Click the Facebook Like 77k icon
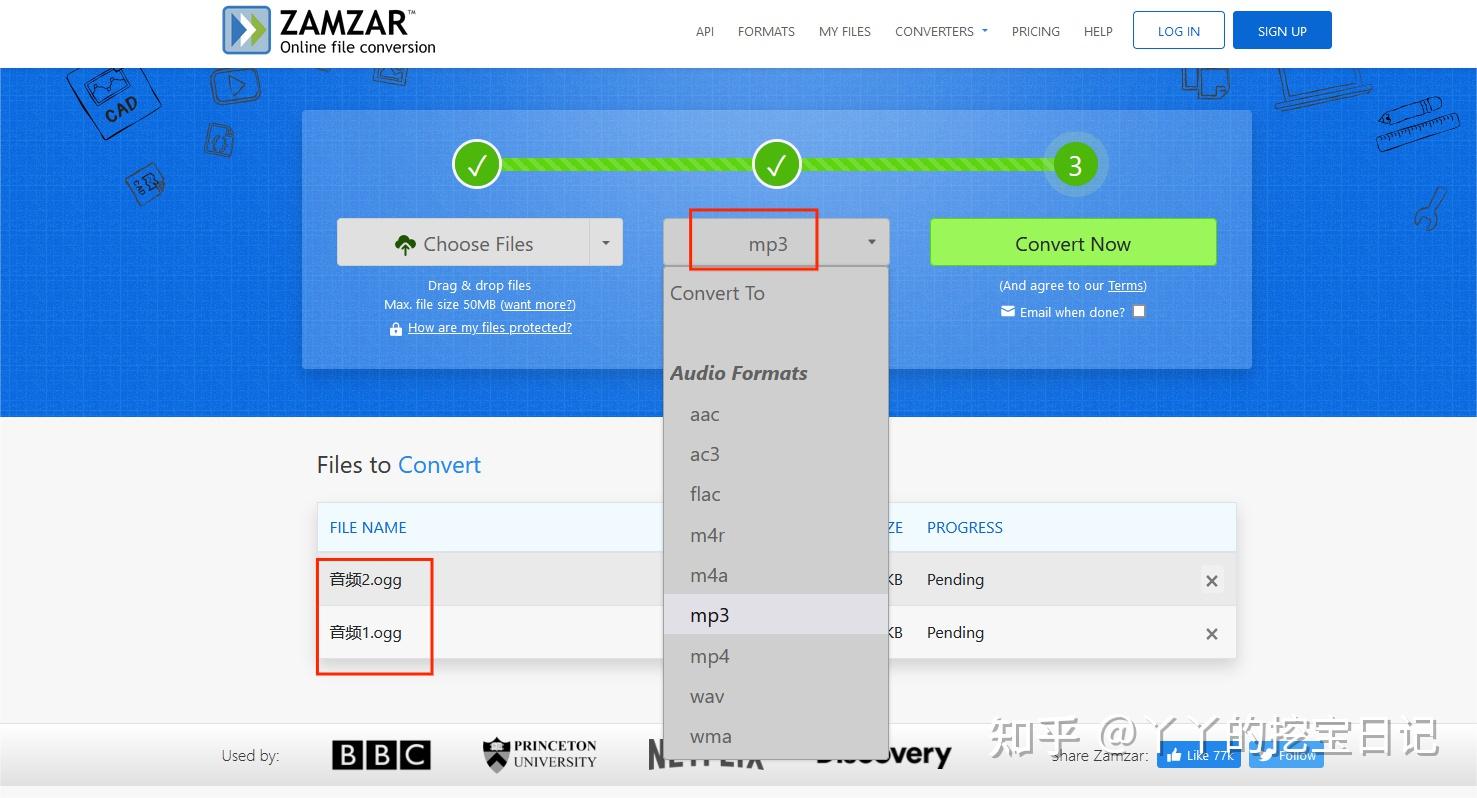Screen dimensions: 1477x798 click(x=1199, y=755)
